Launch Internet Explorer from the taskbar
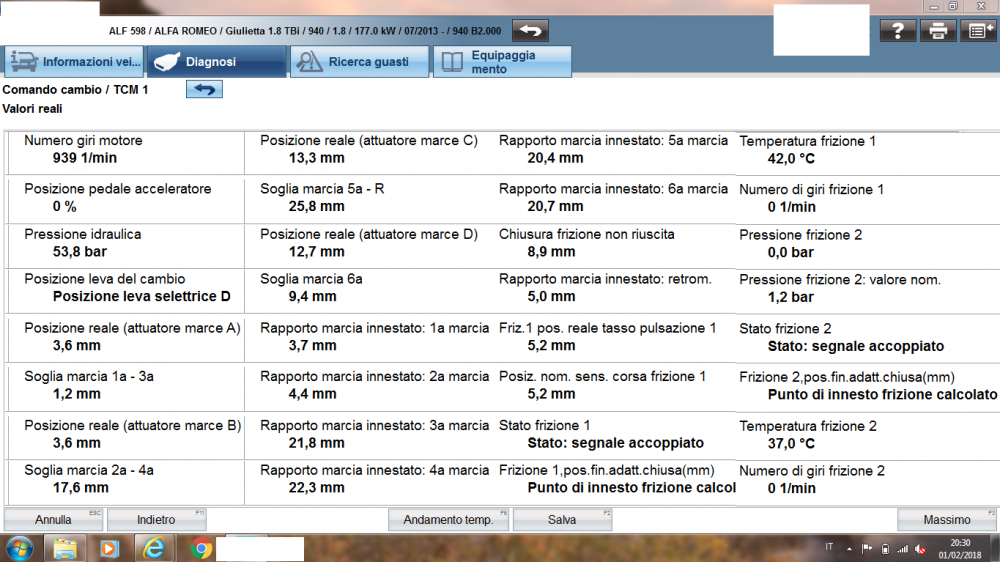Screen dimensions: 1000x562 154,548
